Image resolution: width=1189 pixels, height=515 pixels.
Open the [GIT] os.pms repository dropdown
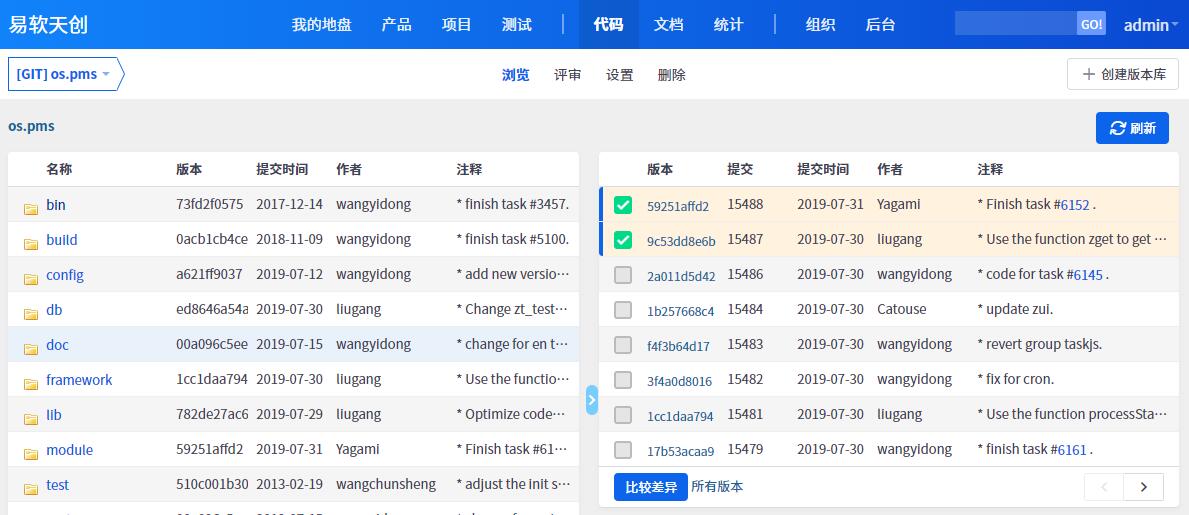click(x=66, y=74)
